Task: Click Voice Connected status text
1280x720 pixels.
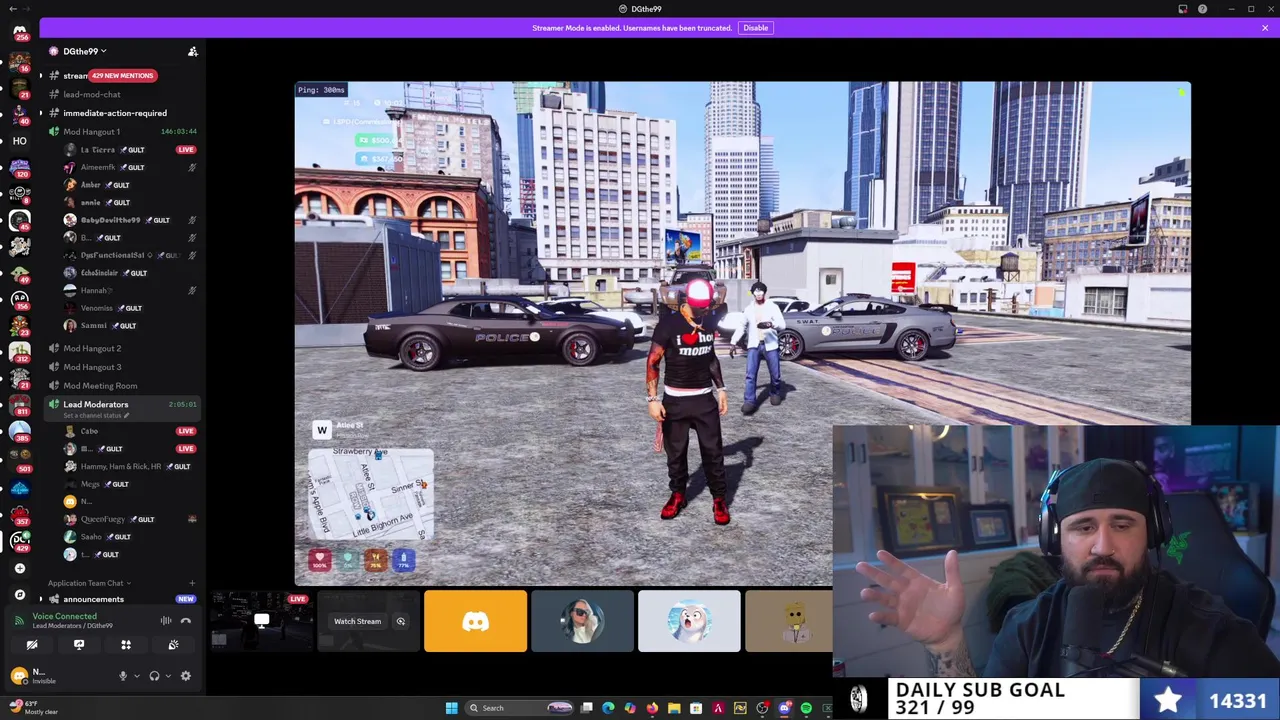Action: click(x=64, y=616)
